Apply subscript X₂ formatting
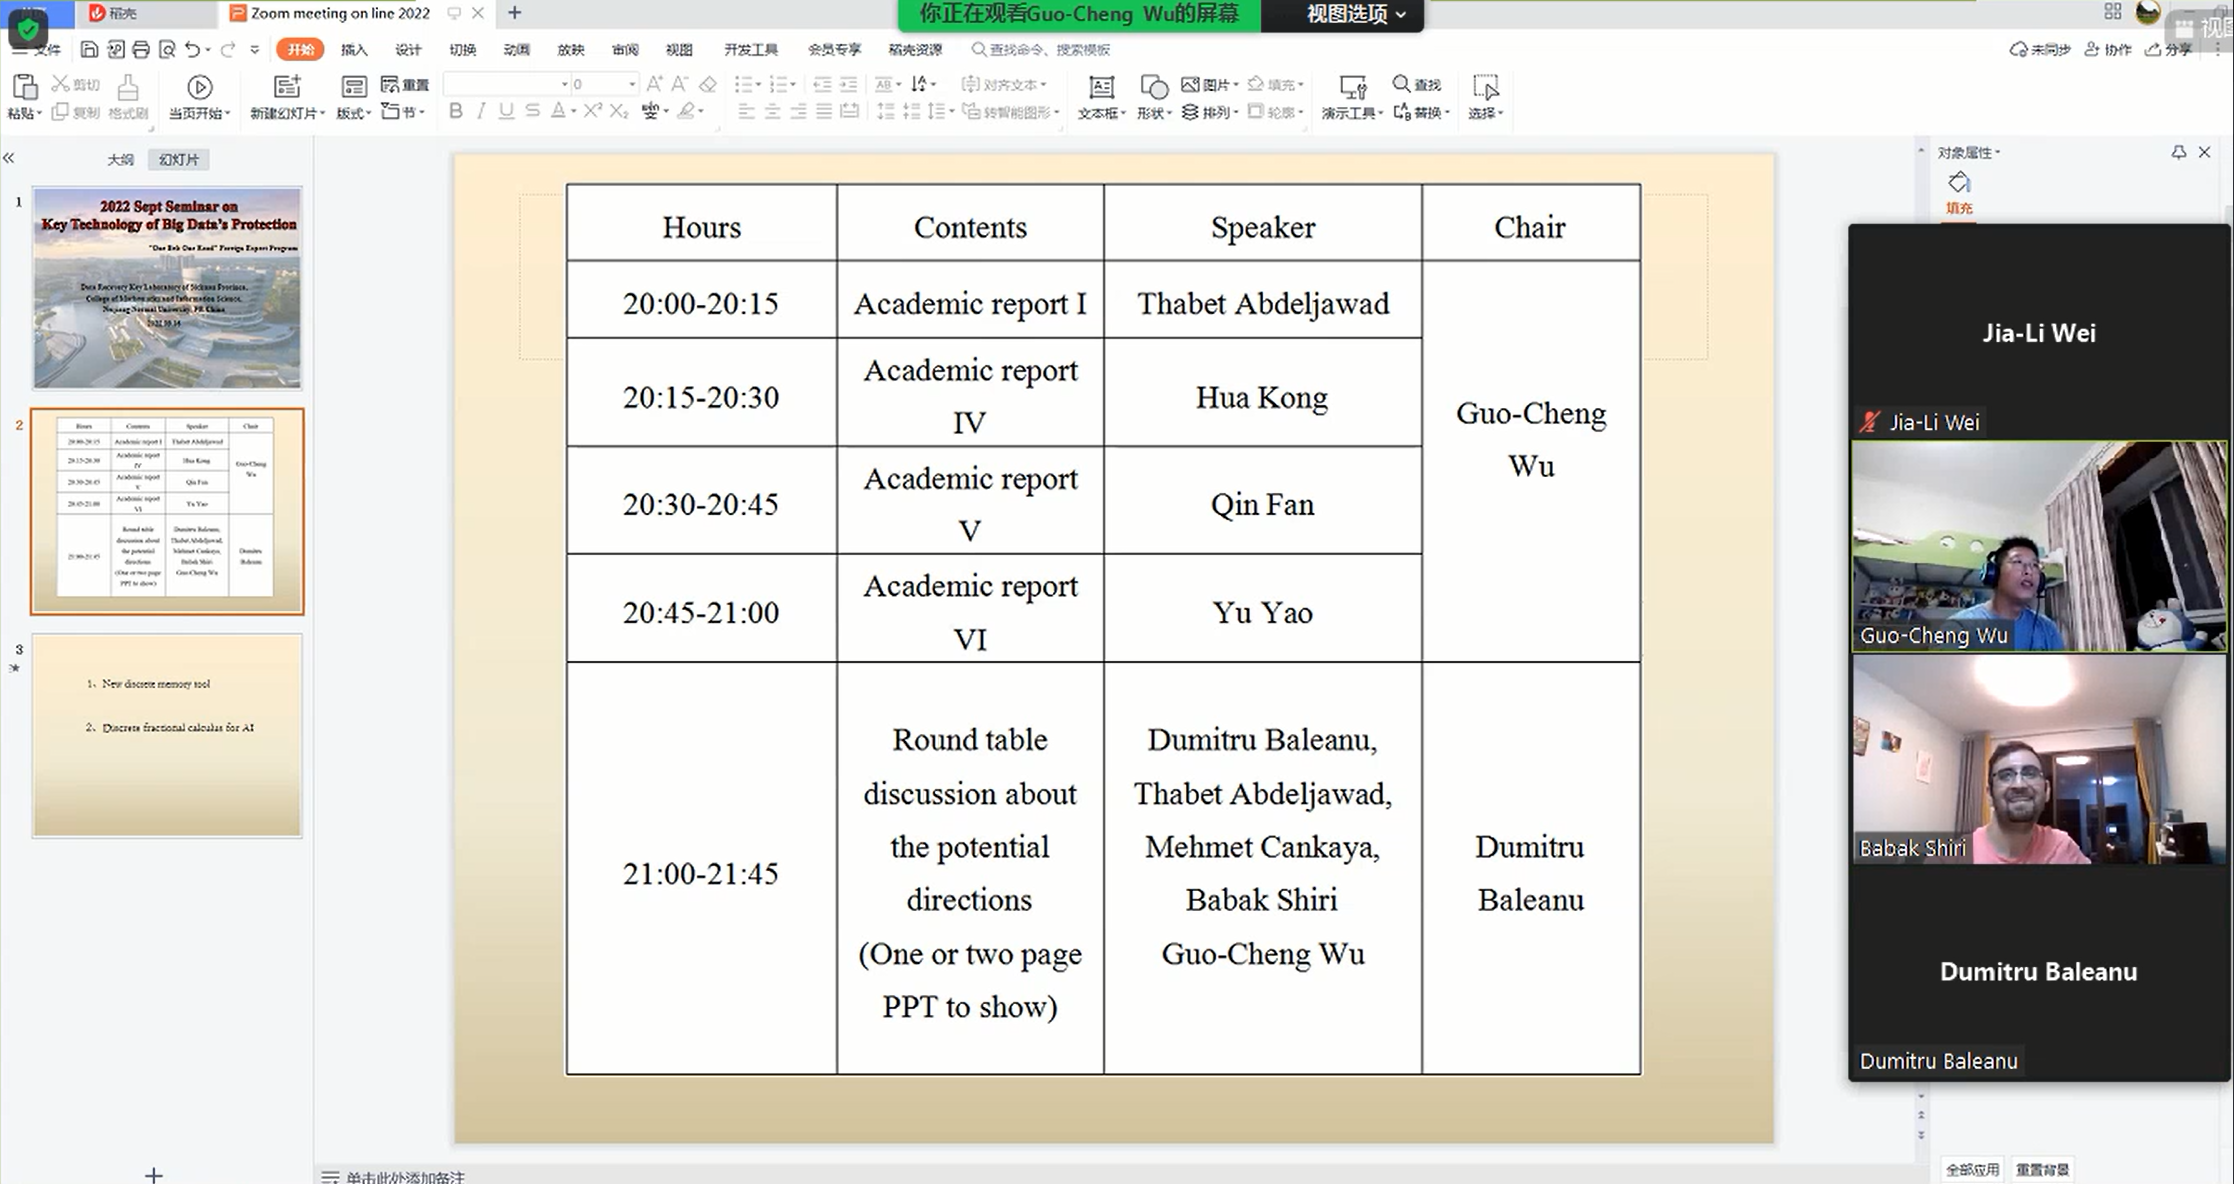The image size is (2234, 1184). pos(619,111)
